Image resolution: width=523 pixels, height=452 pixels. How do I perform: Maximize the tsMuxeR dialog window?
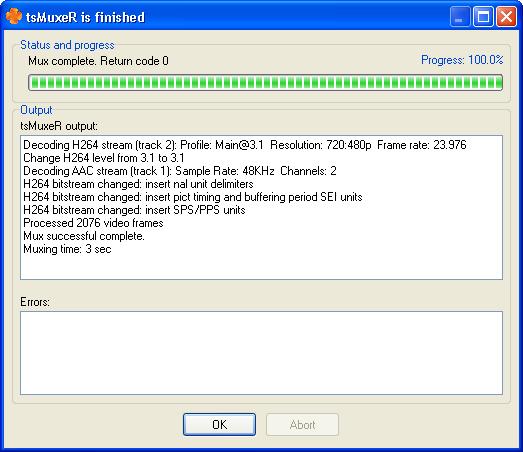(483, 17)
